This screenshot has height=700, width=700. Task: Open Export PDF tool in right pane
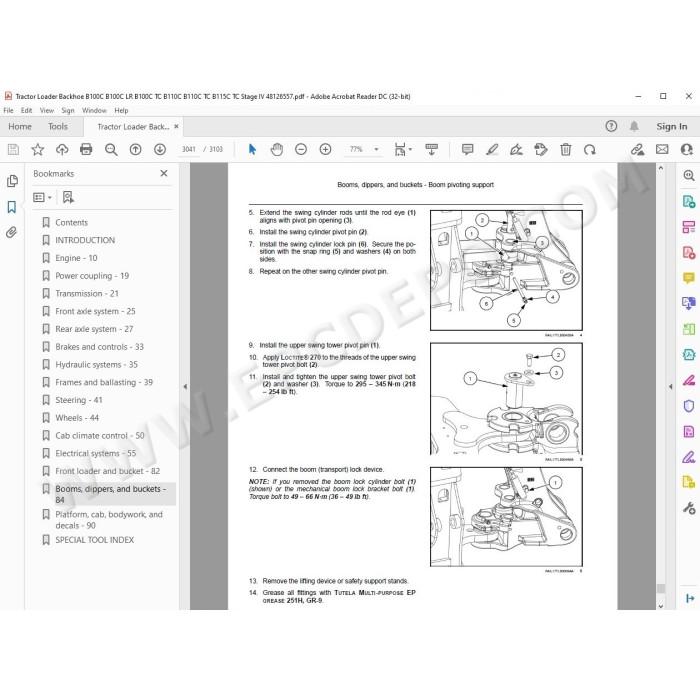[x=689, y=201]
